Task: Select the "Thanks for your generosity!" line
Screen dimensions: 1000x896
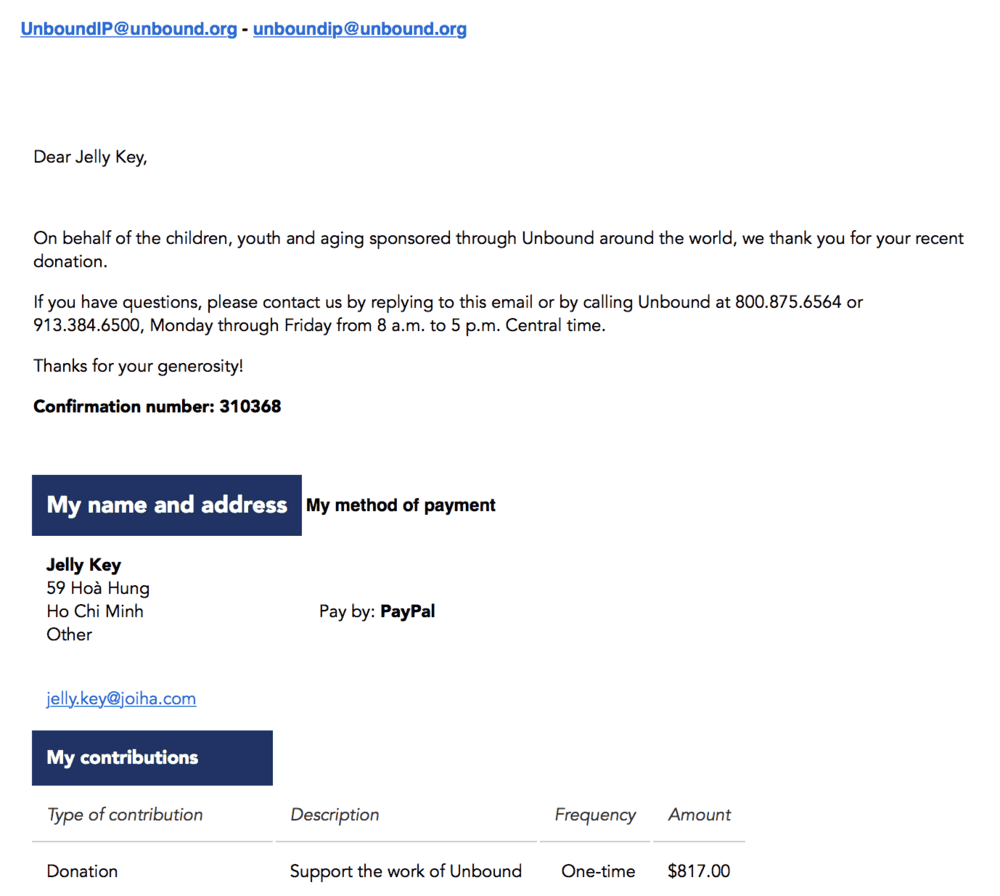Action: pyautogui.click(x=138, y=366)
